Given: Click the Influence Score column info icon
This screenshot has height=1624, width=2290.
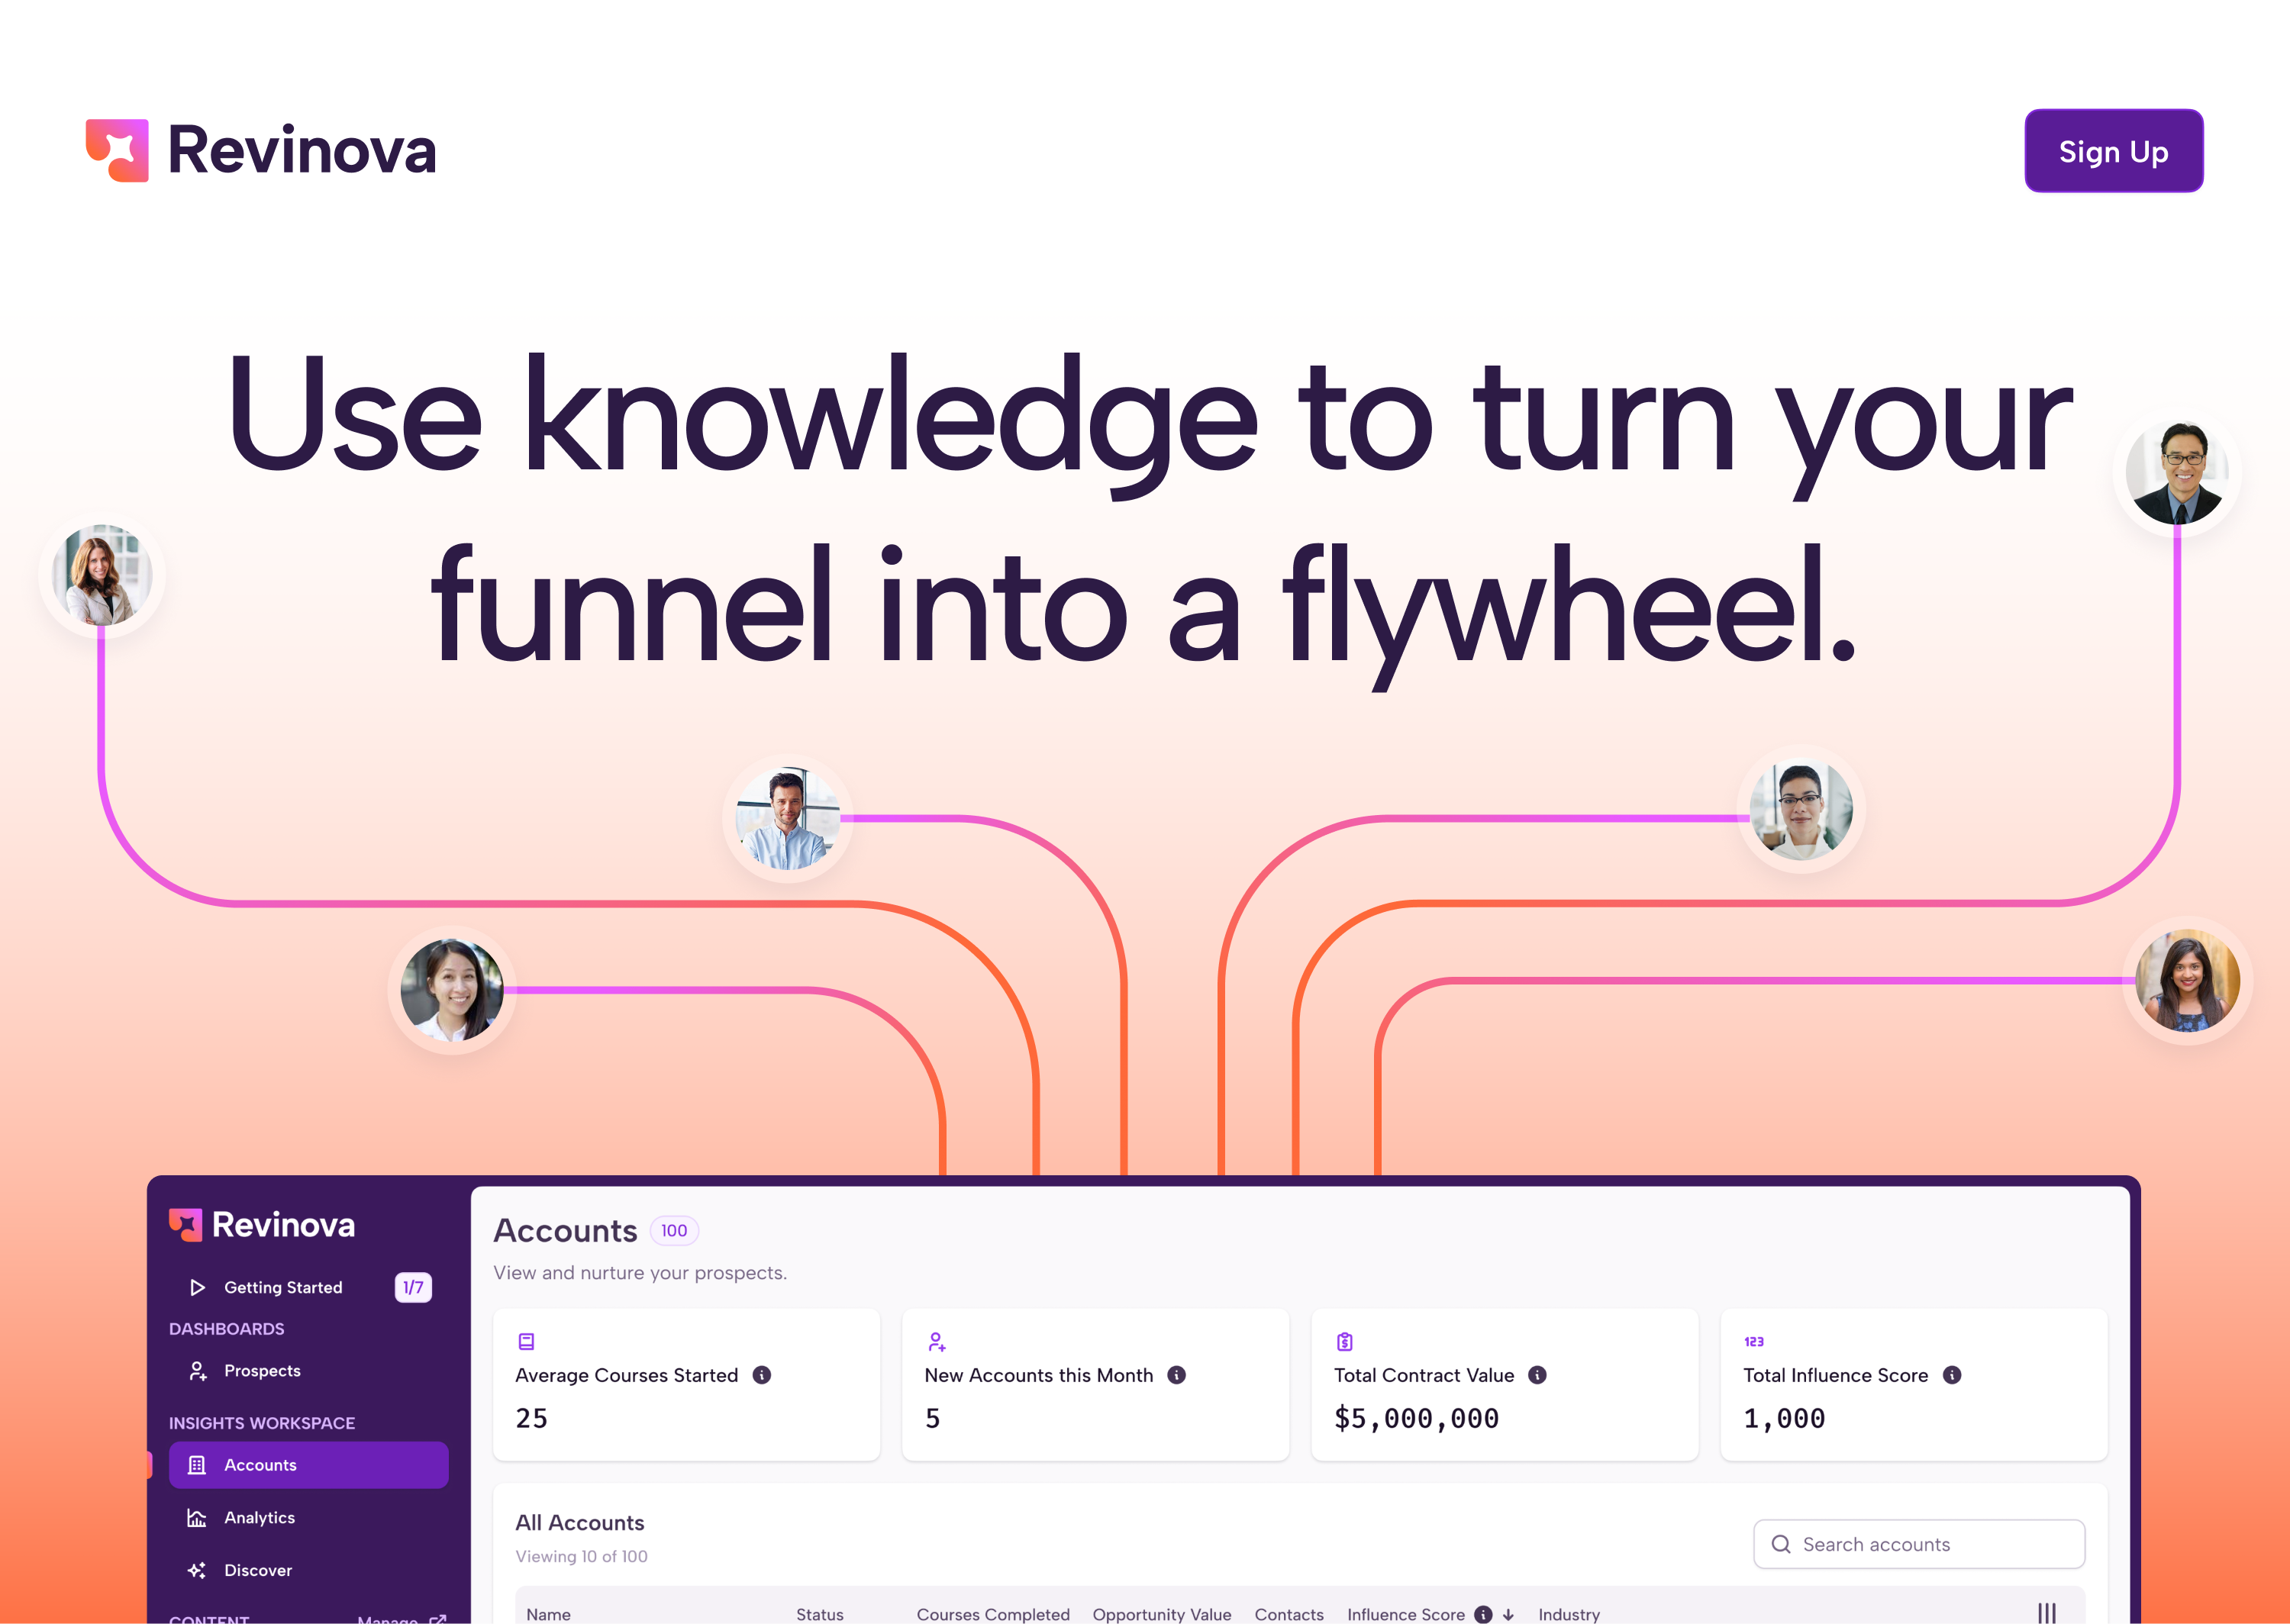Looking at the screenshot, I should 1484,1614.
